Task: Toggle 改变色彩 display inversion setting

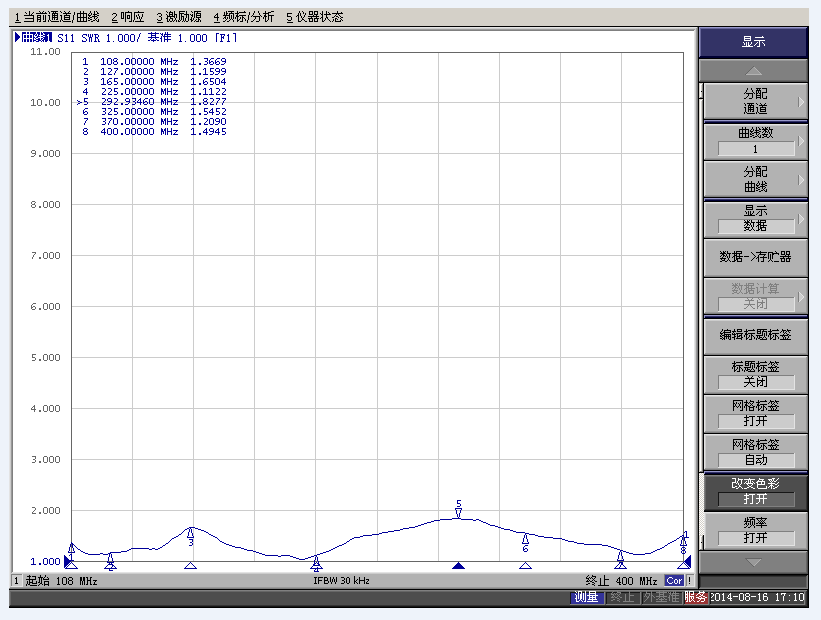Action: point(755,491)
